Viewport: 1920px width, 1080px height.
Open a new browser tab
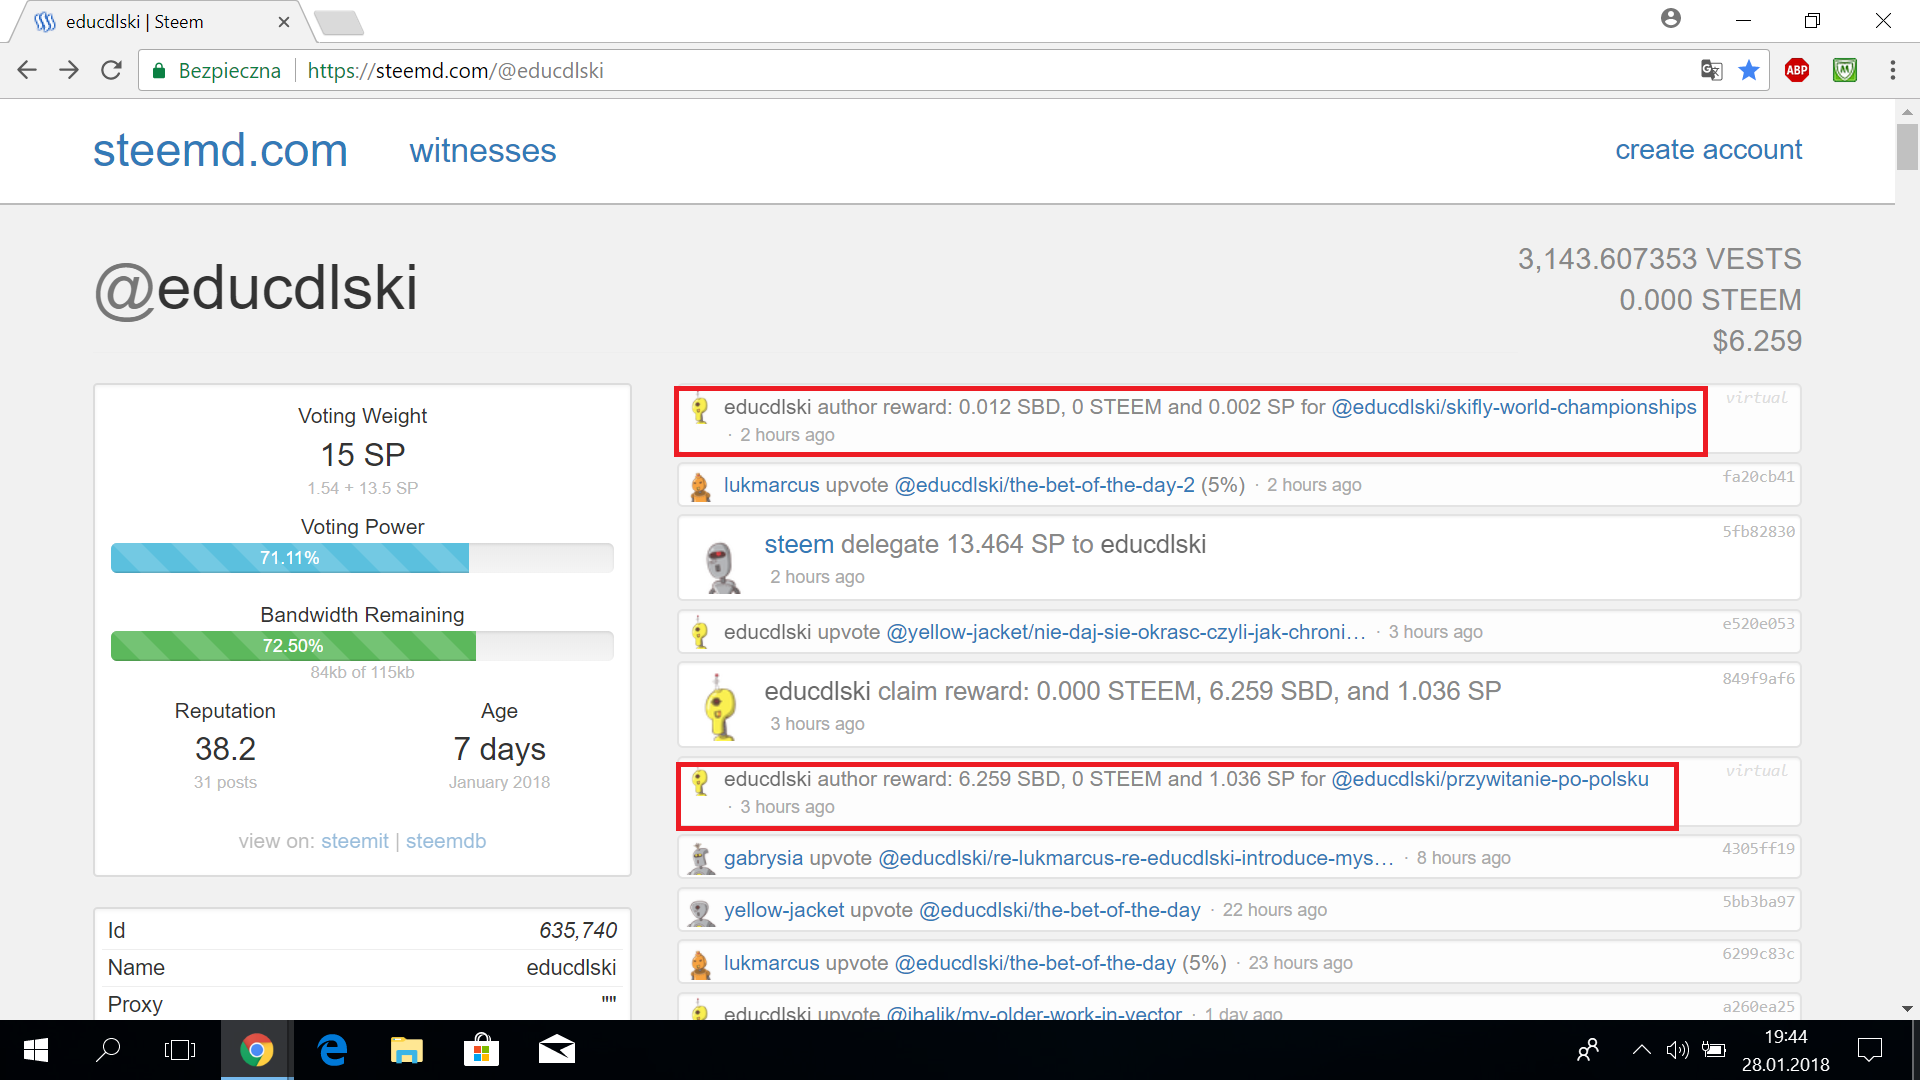[339, 22]
